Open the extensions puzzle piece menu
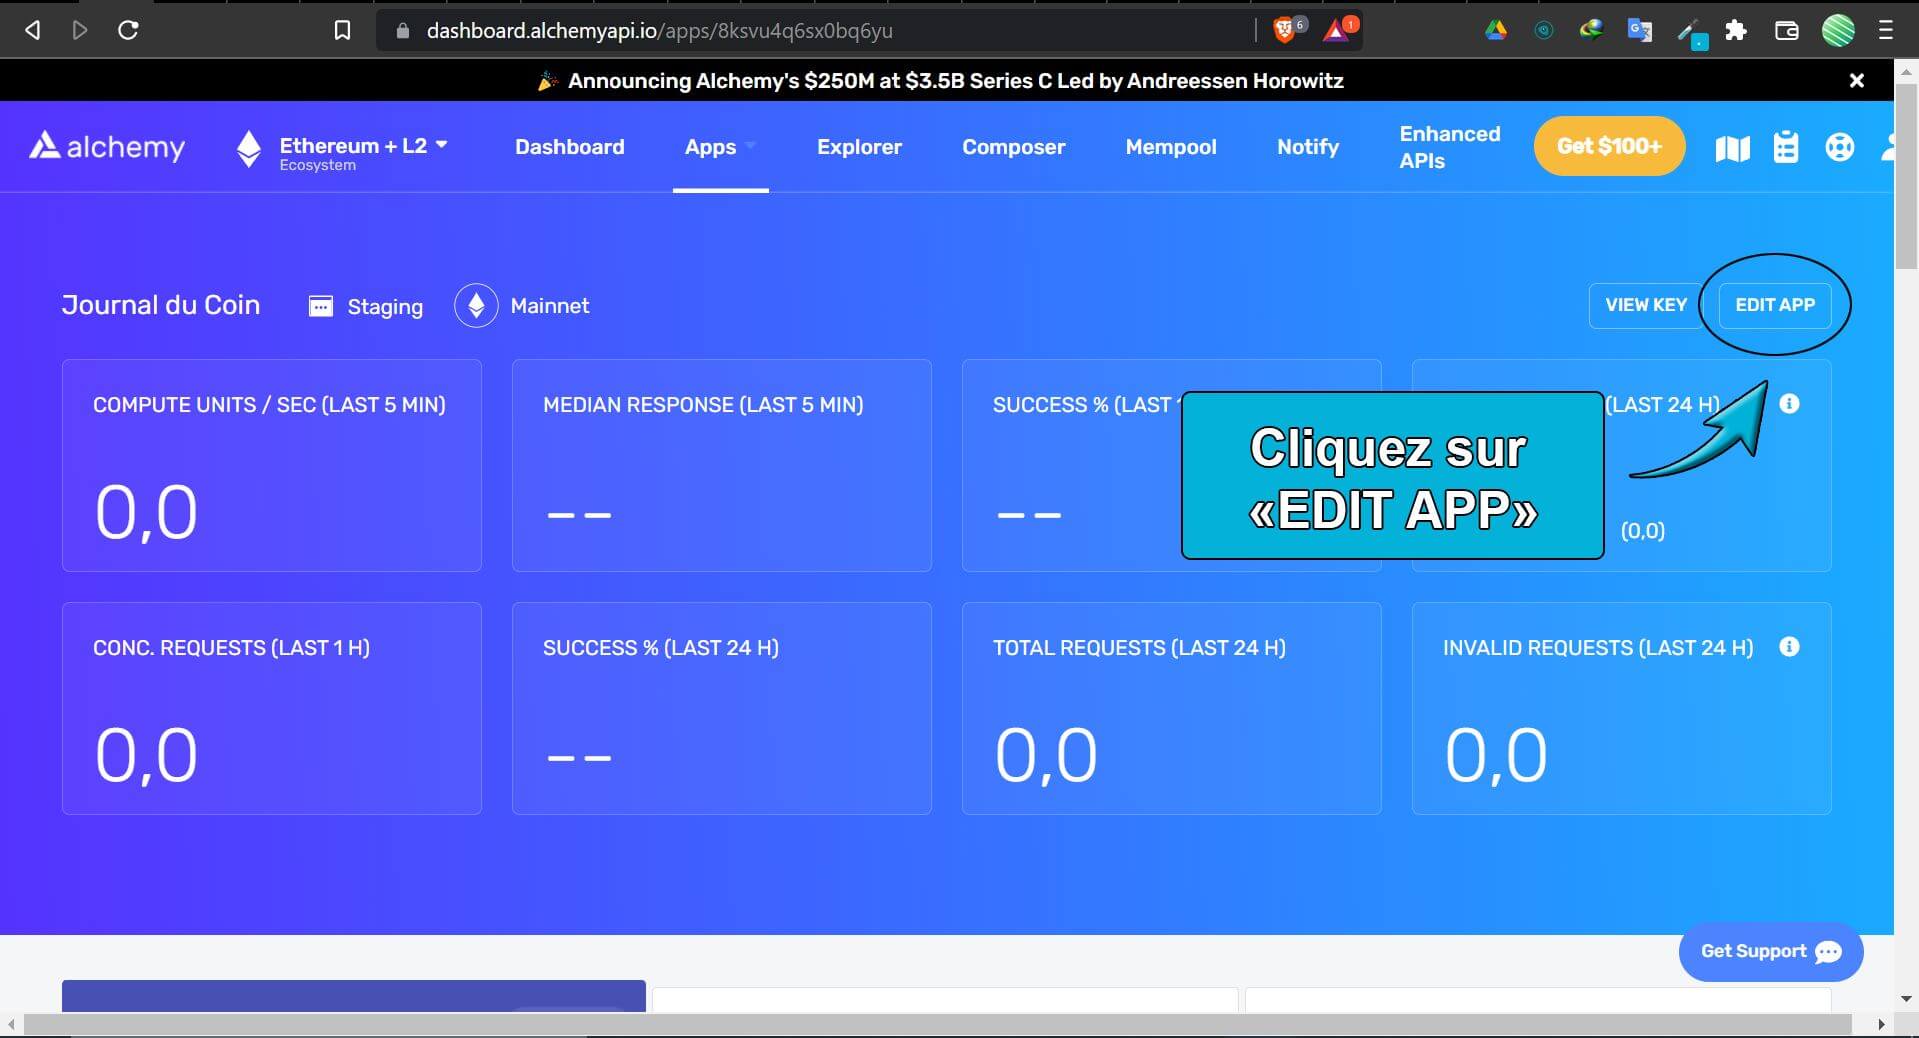 pos(1736,30)
